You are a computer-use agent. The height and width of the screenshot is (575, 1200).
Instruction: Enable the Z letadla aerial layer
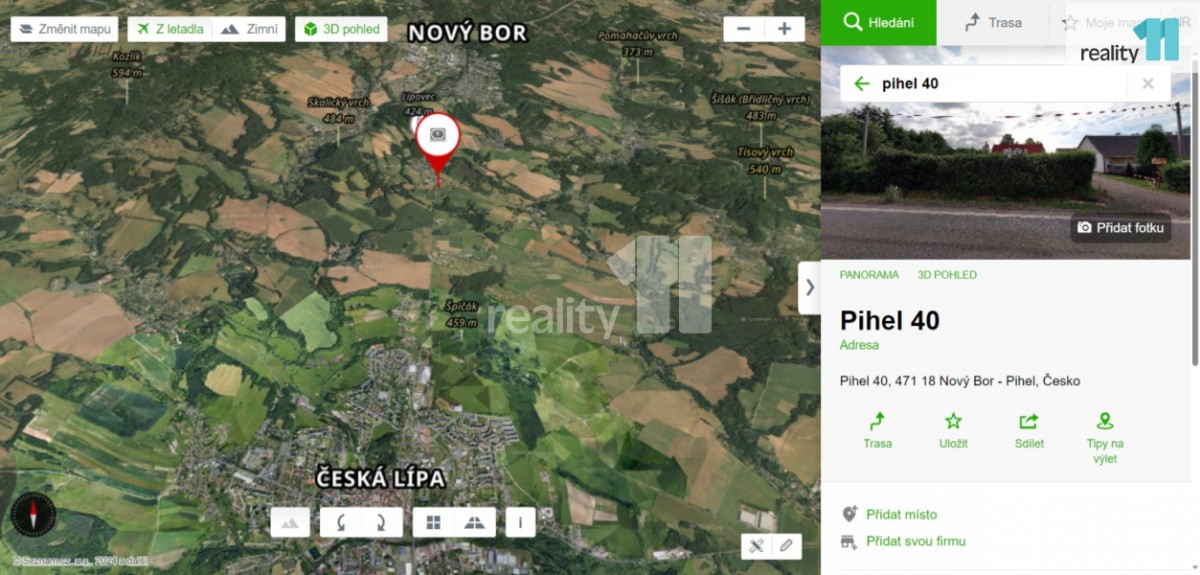click(x=169, y=29)
